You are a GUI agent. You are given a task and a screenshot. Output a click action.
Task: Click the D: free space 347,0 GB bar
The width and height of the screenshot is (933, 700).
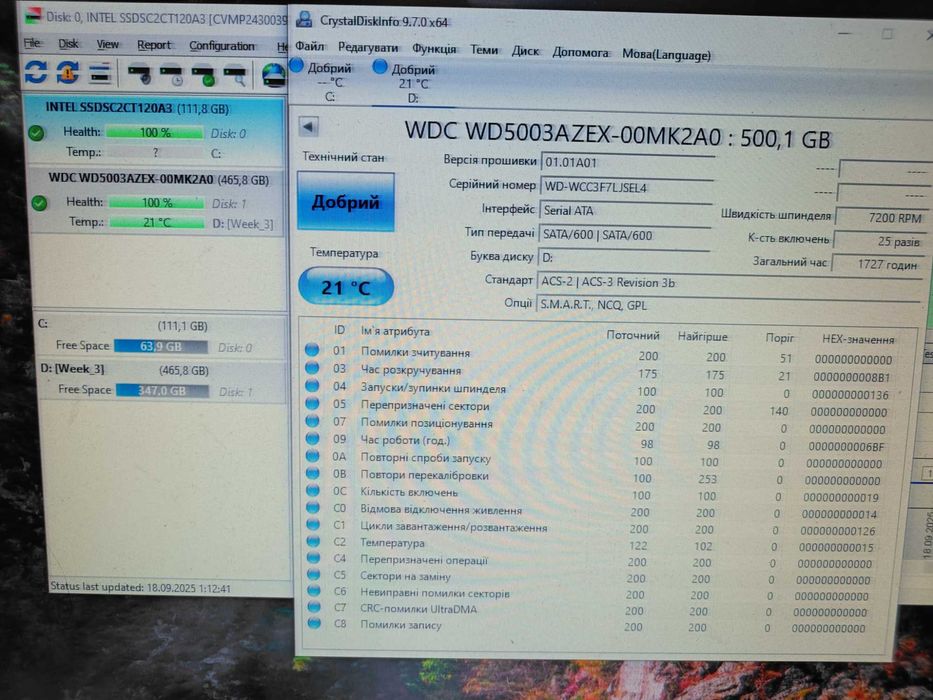162,390
